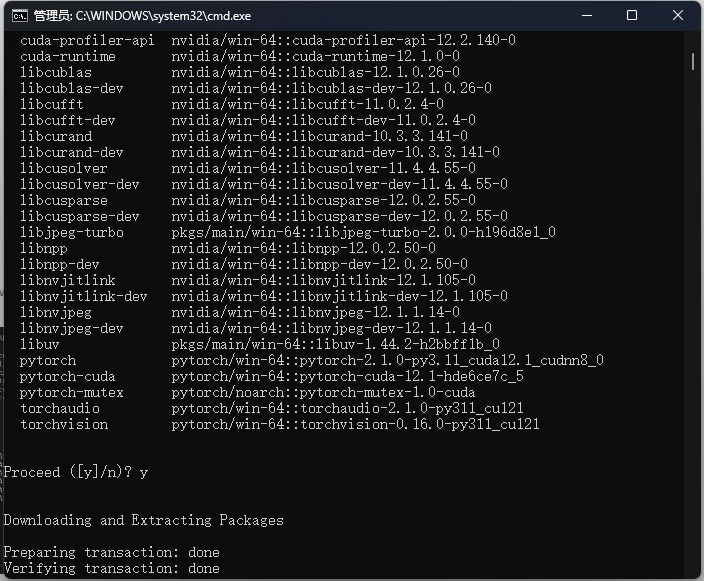Viewport: 704px width, 581px height.
Task: Click the 'cuda-profiler-api' package name
Action: (87, 40)
